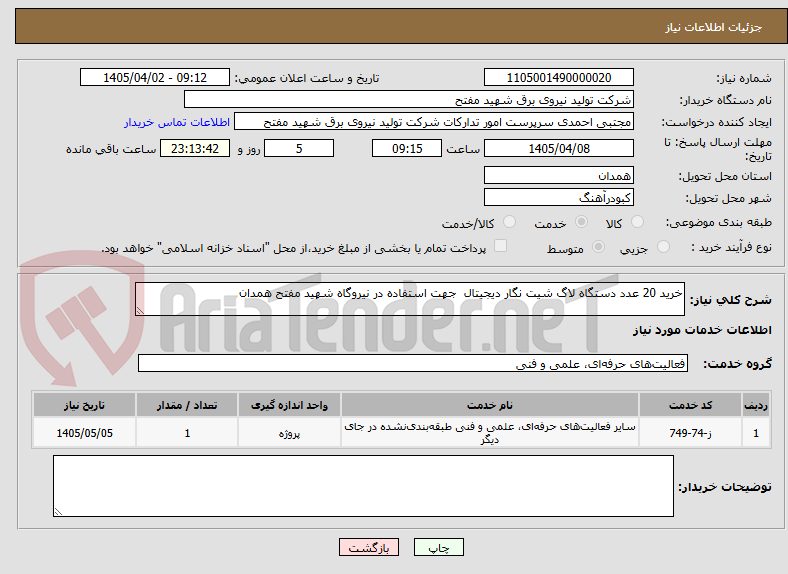788x574 pixels.
Task: Click the service name cell سایر فعالیت‌های حرفه‌ای
Action: click(489, 433)
